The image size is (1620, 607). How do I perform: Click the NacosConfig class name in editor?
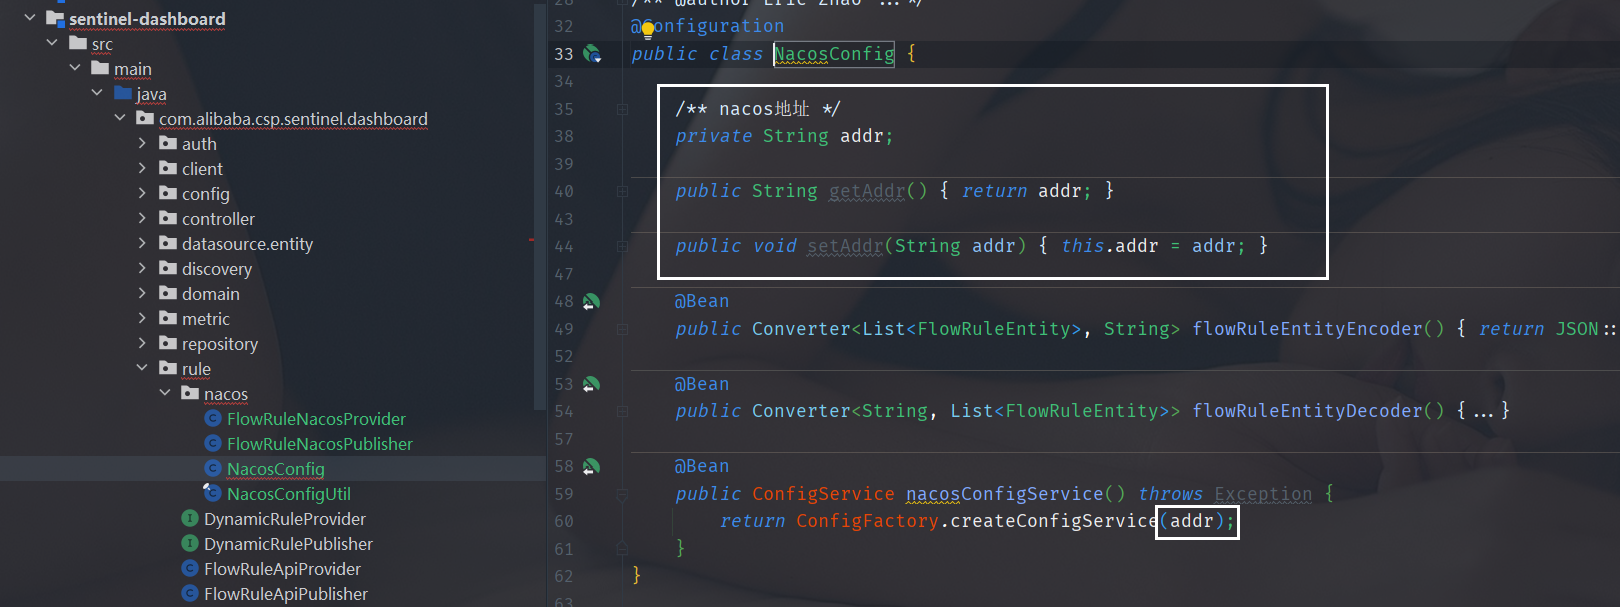pos(835,54)
